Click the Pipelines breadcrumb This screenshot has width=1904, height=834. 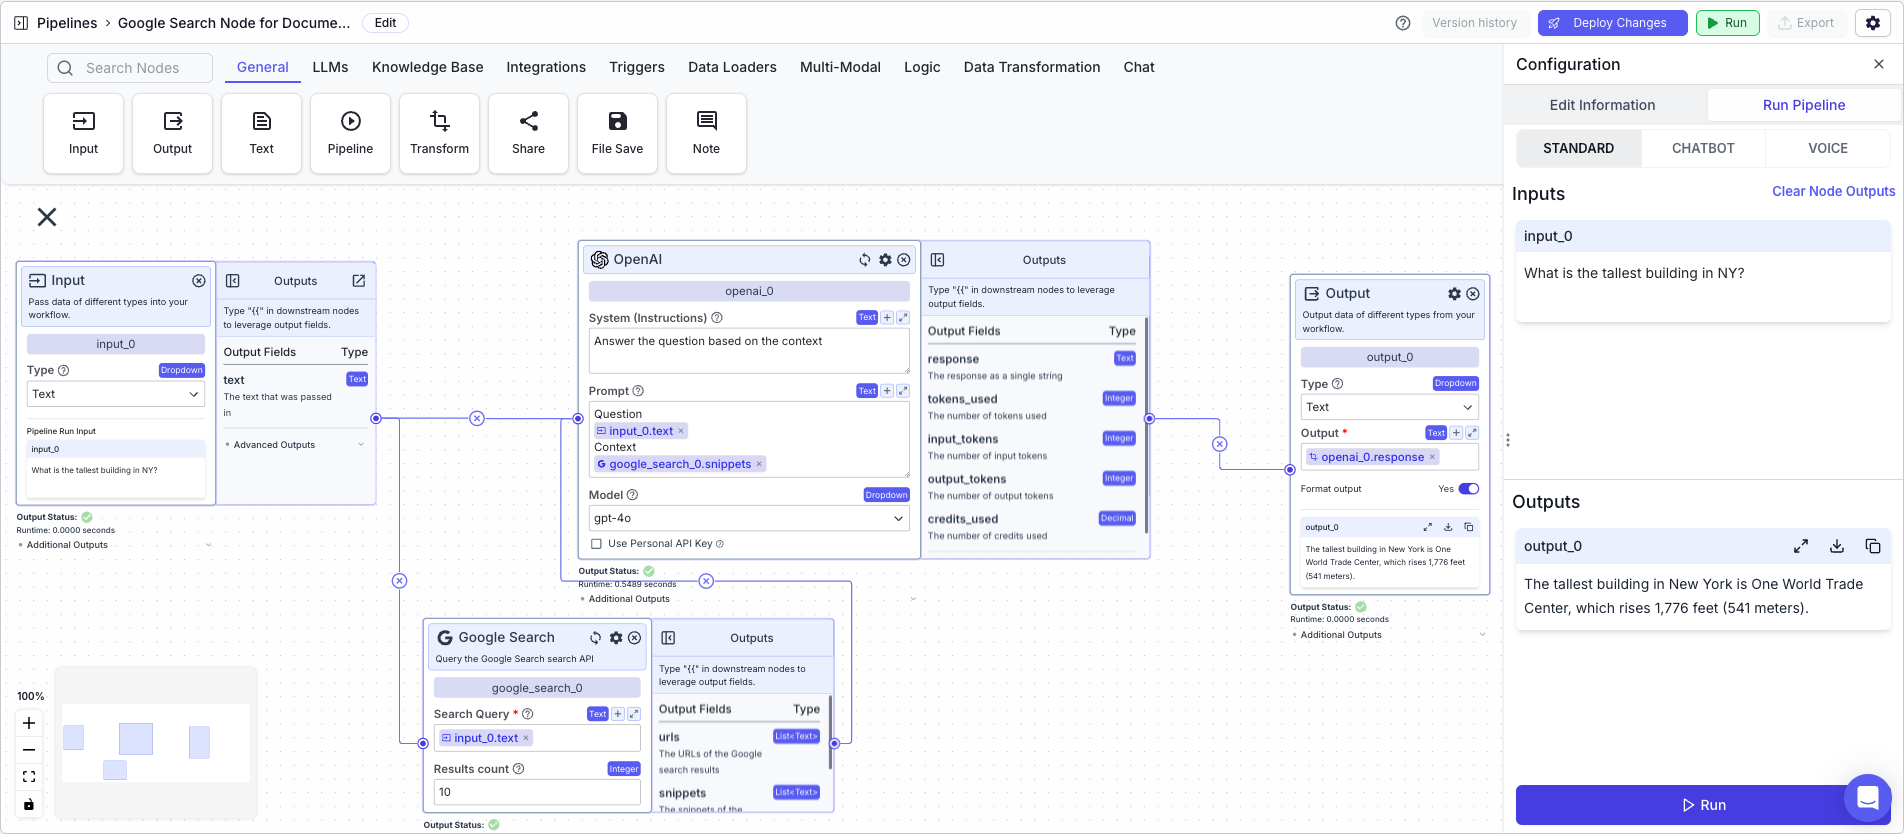67,23
